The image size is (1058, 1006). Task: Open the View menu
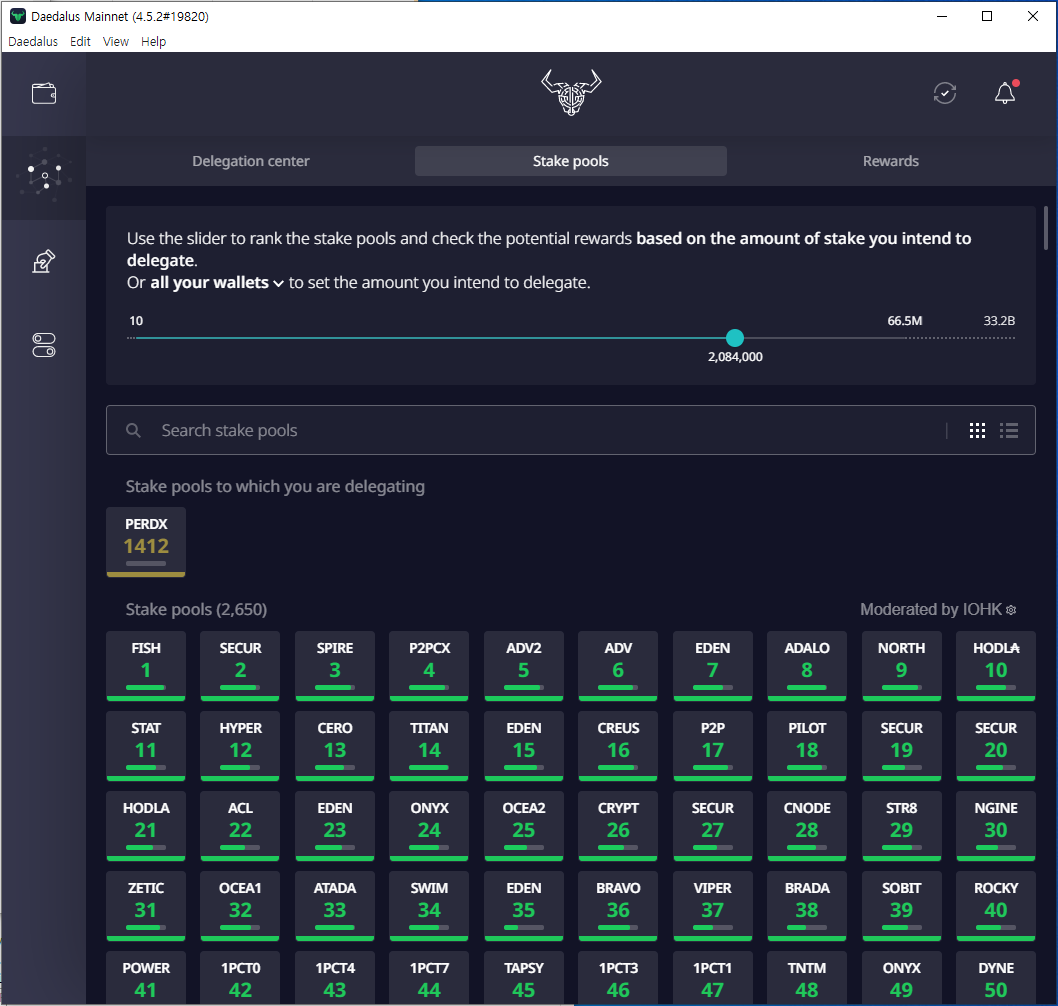tap(115, 42)
